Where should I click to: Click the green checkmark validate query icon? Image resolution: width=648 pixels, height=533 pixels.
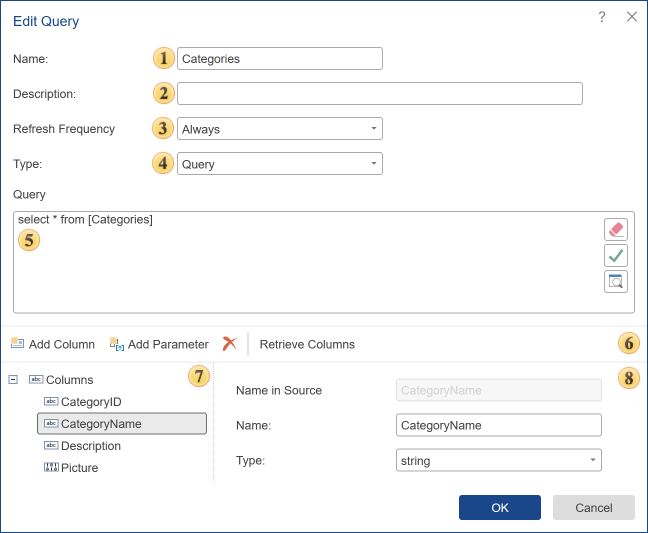[x=616, y=255]
